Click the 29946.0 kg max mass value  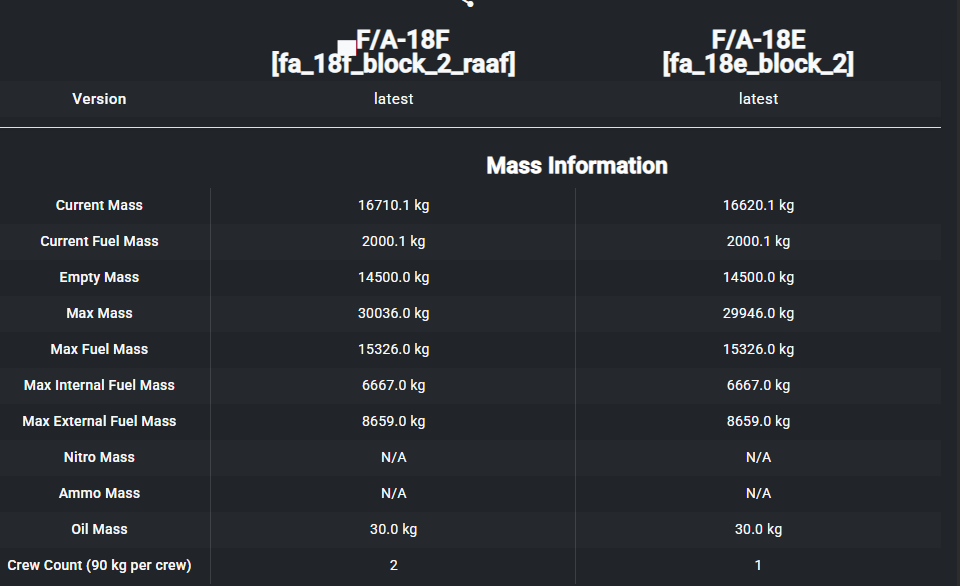(758, 313)
